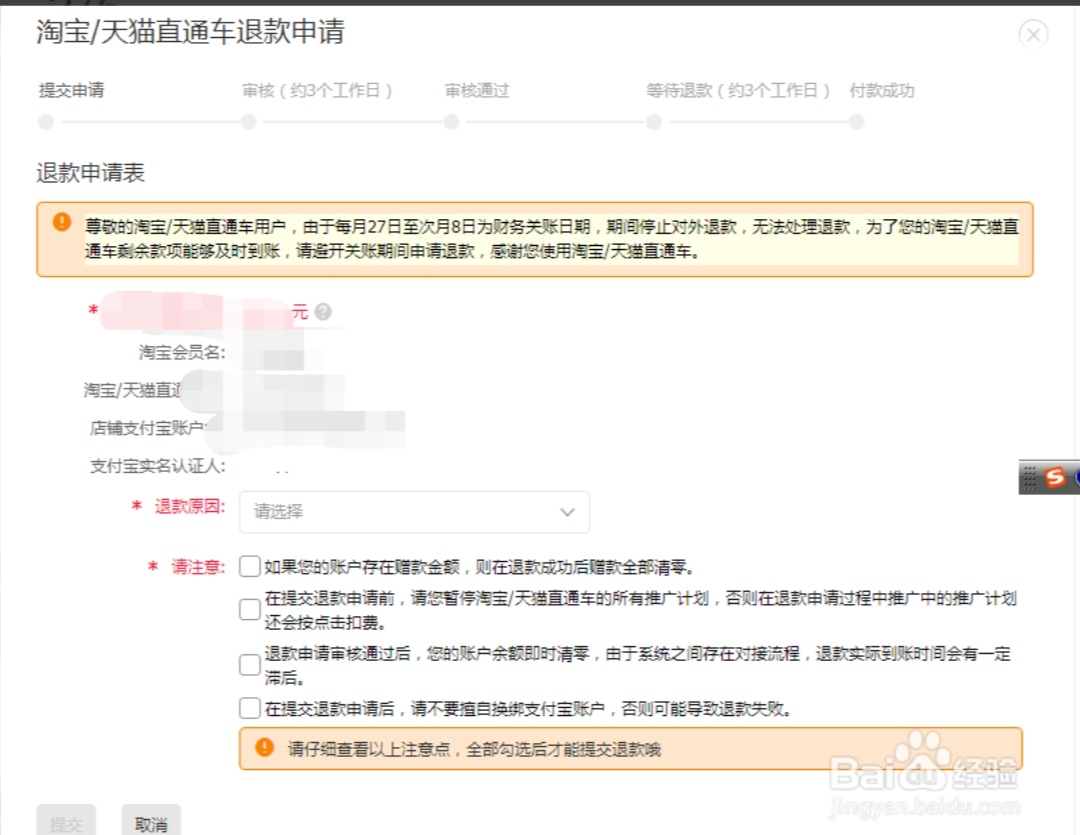Viewport: 1080px width, 835px height.
Task: Click the blue circle icon beside the Sogou icon
Action: pyautogui.click(x=1077, y=477)
